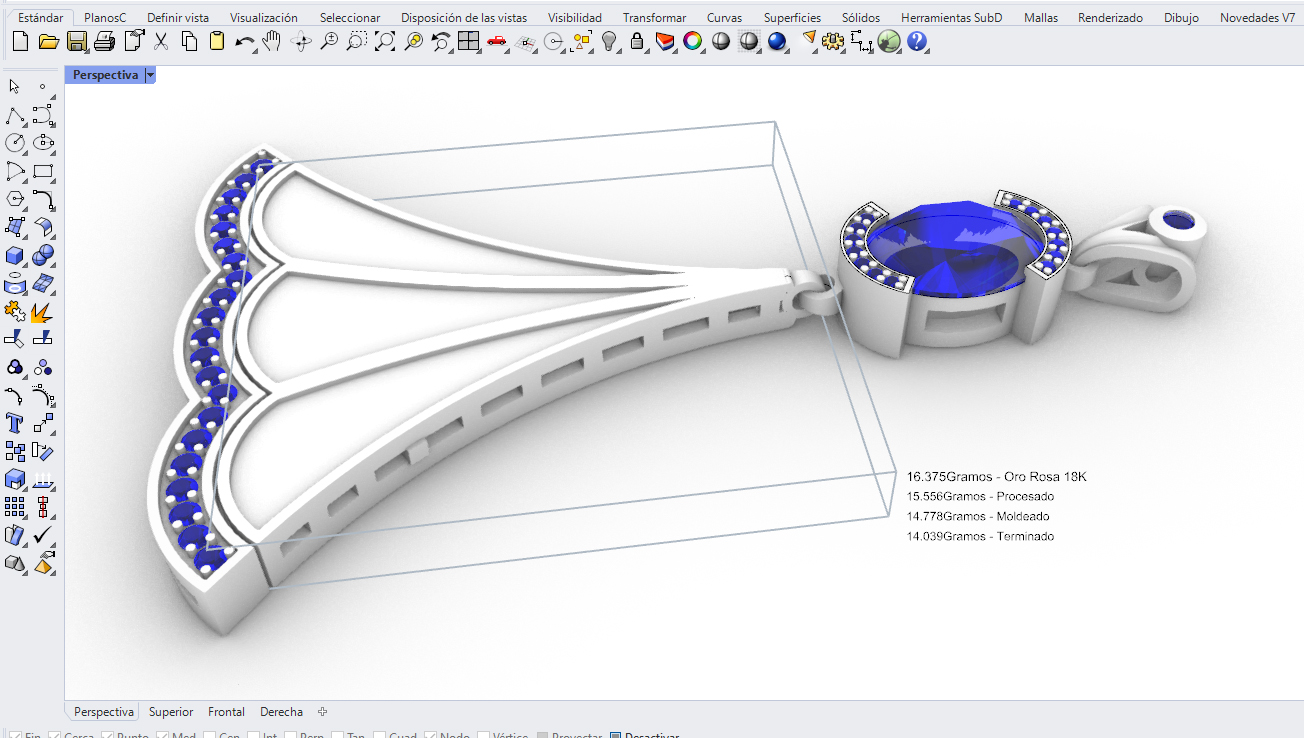Viewport: 1304px width, 738px height.
Task: Click the hide objects lightbulb icon
Action: pos(609,41)
